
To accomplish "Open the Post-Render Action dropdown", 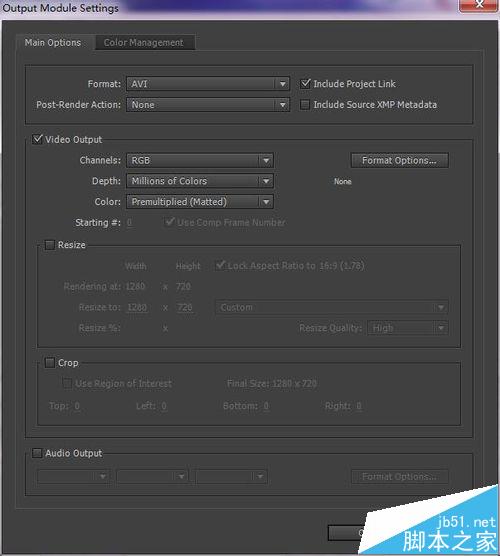I will click(x=208, y=105).
